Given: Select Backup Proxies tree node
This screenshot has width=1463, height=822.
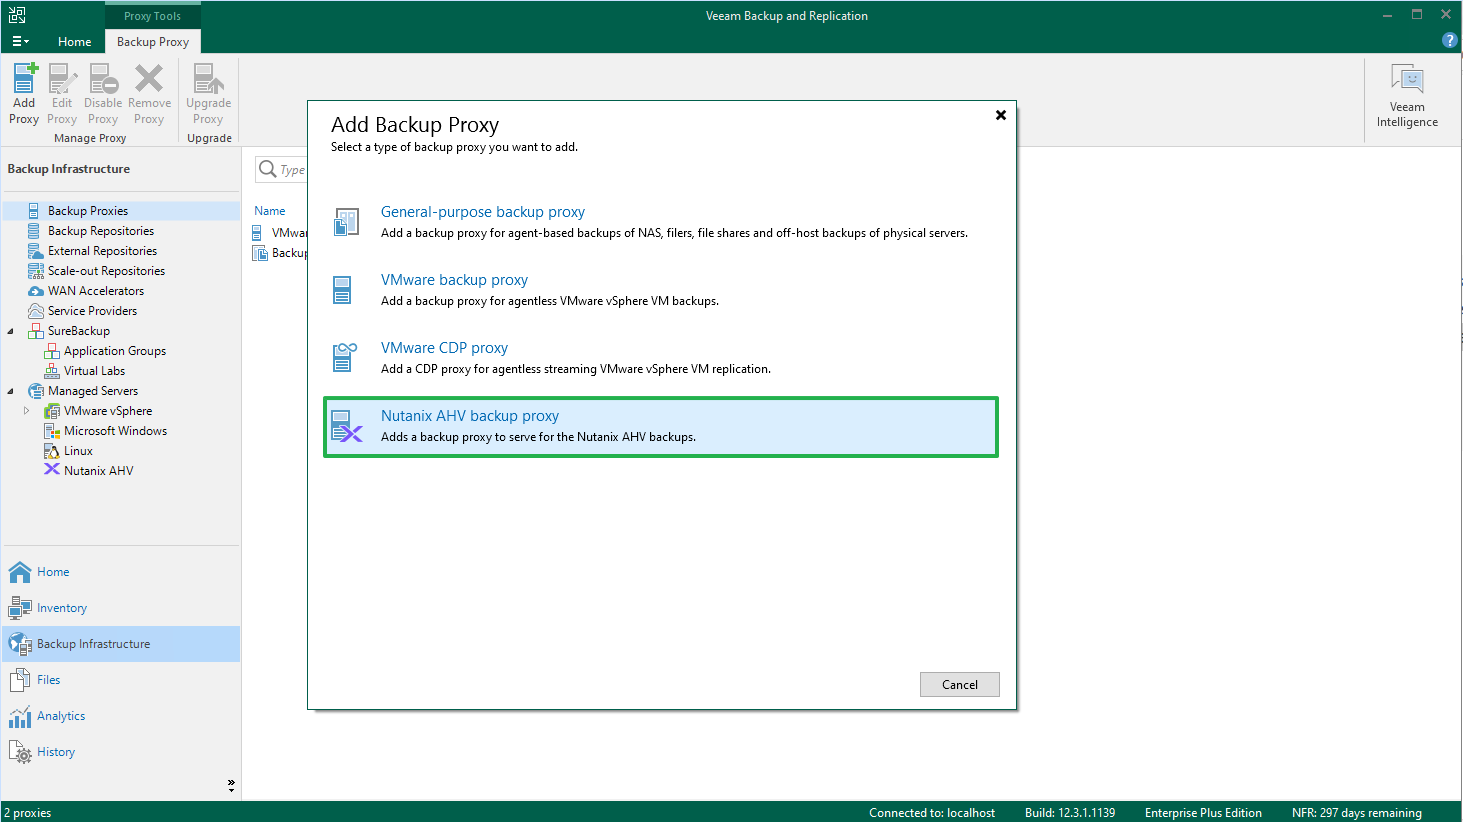Looking at the screenshot, I should coord(88,211).
